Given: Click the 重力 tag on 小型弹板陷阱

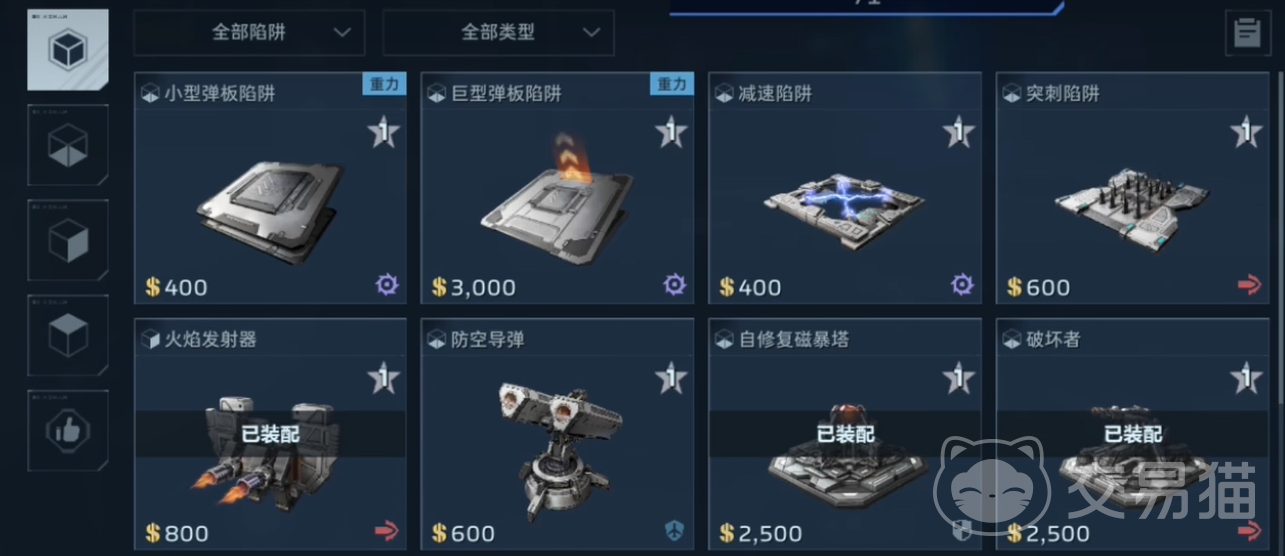Looking at the screenshot, I should click(385, 84).
